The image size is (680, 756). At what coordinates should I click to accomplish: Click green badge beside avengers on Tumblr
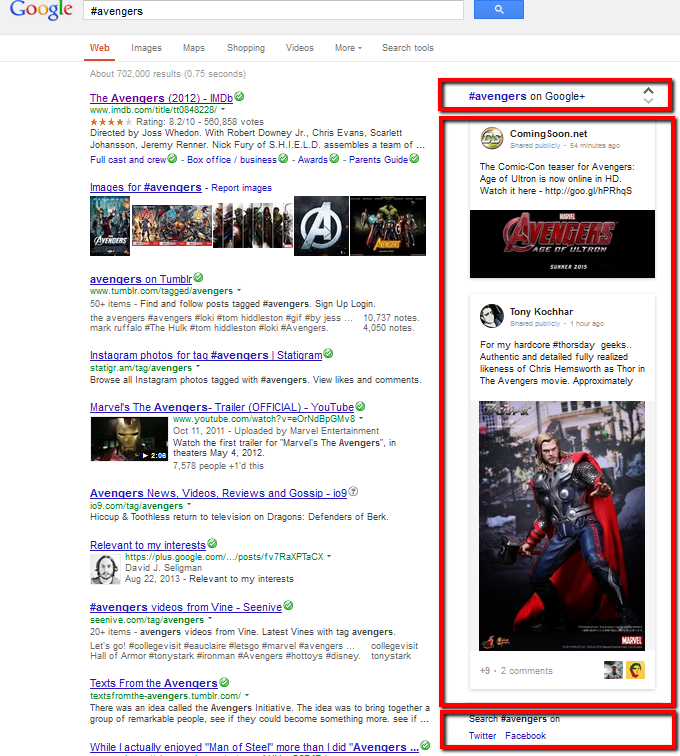198,278
